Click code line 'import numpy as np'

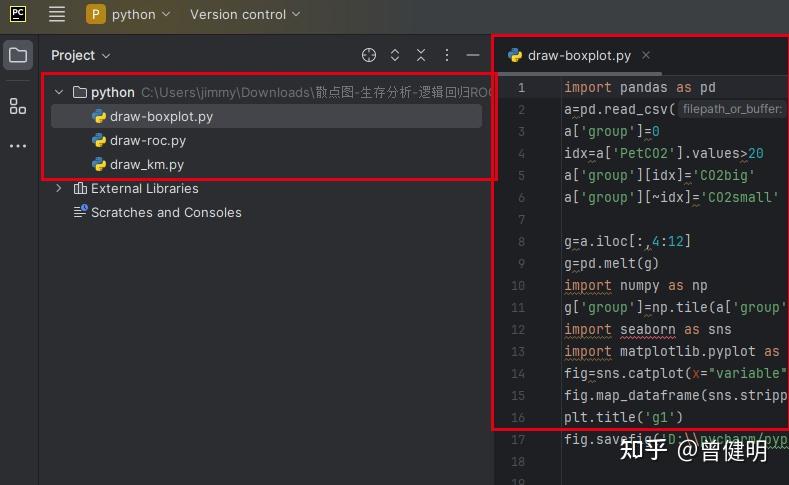(x=636, y=286)
